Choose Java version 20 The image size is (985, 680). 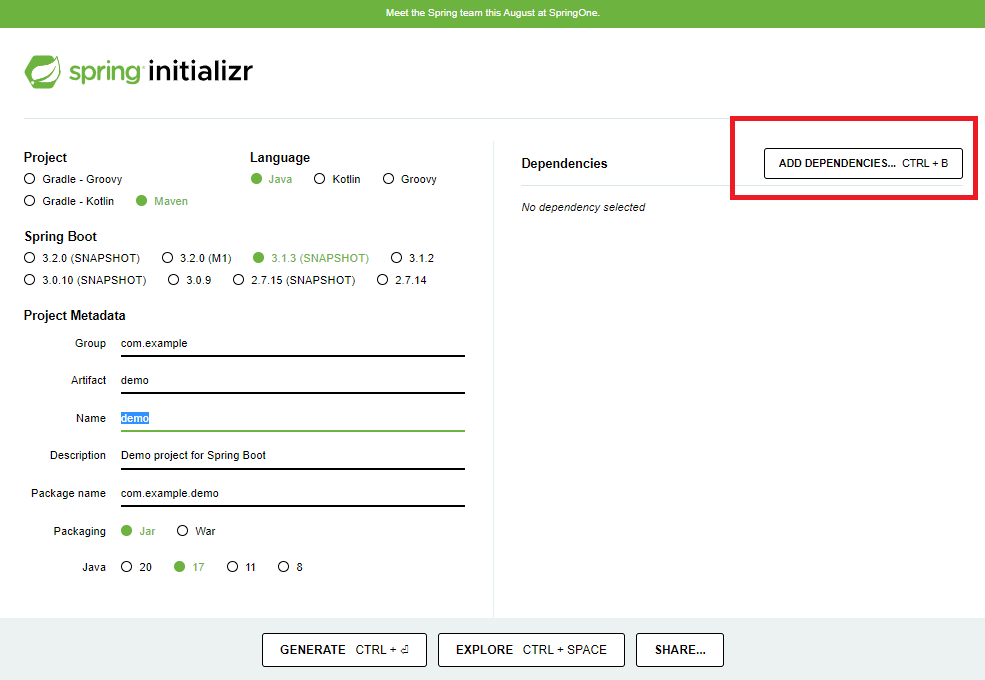click(x=136, y=567)
